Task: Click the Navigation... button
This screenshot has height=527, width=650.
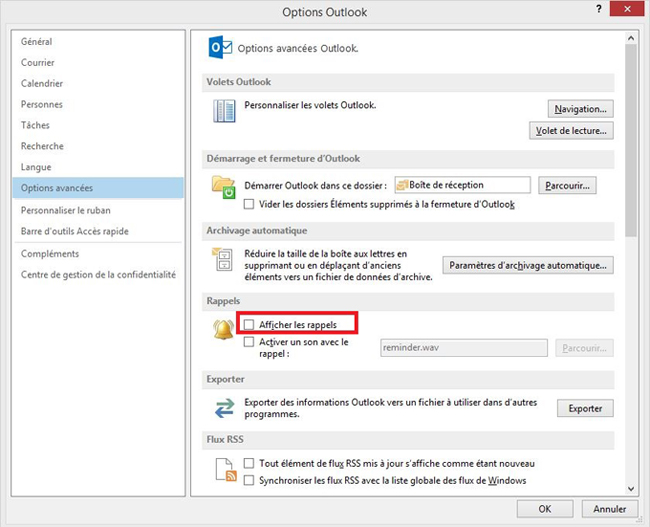Action: click(x=580, y=109)
